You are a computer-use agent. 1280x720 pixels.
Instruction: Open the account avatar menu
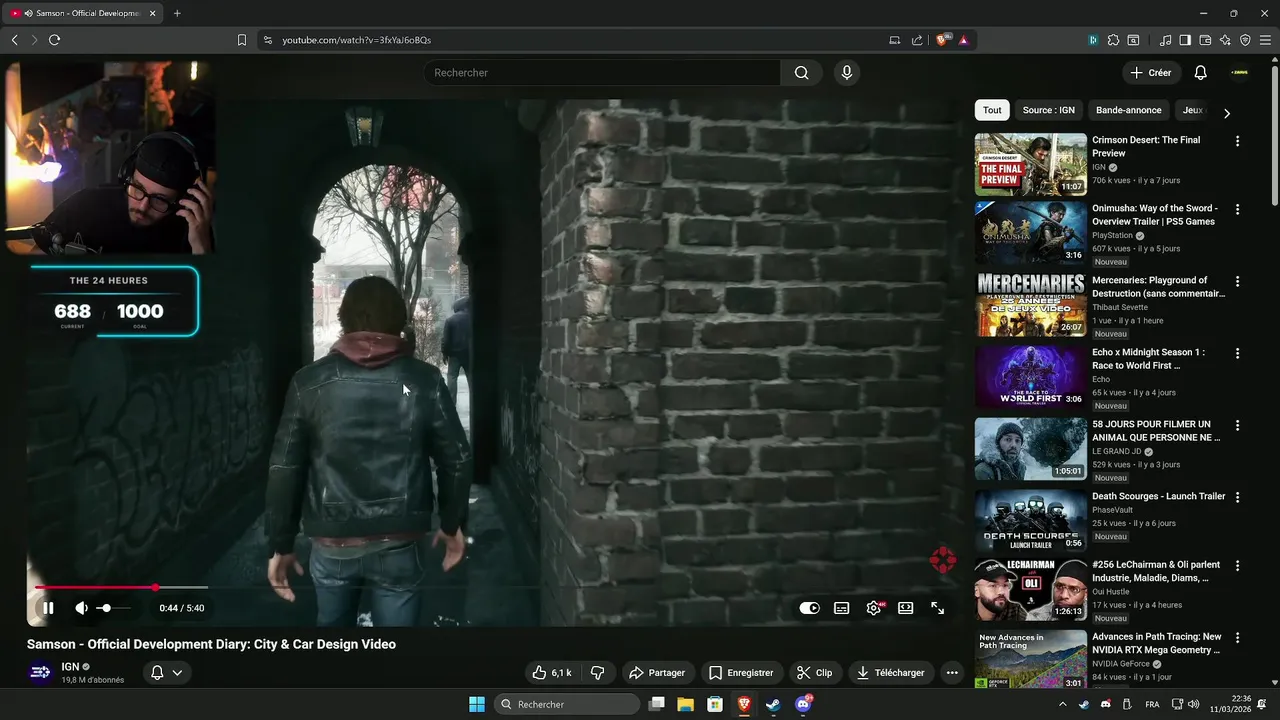point(1239,73)
